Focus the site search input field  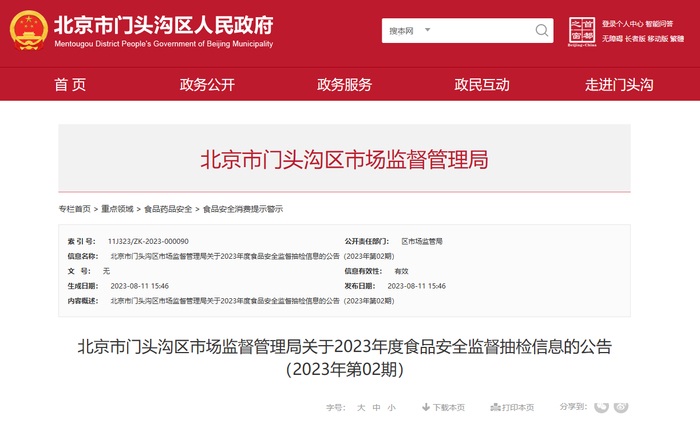coord(482,31)
